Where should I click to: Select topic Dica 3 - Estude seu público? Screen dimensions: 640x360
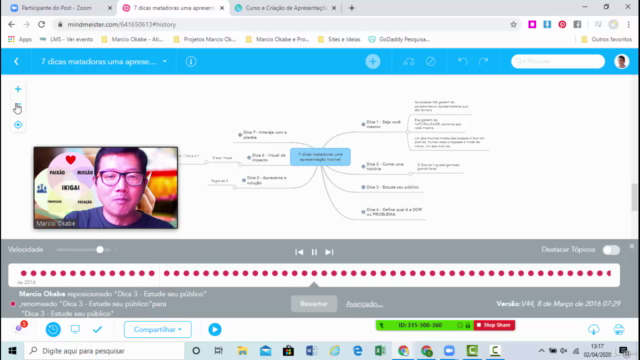tap(390, 187)
